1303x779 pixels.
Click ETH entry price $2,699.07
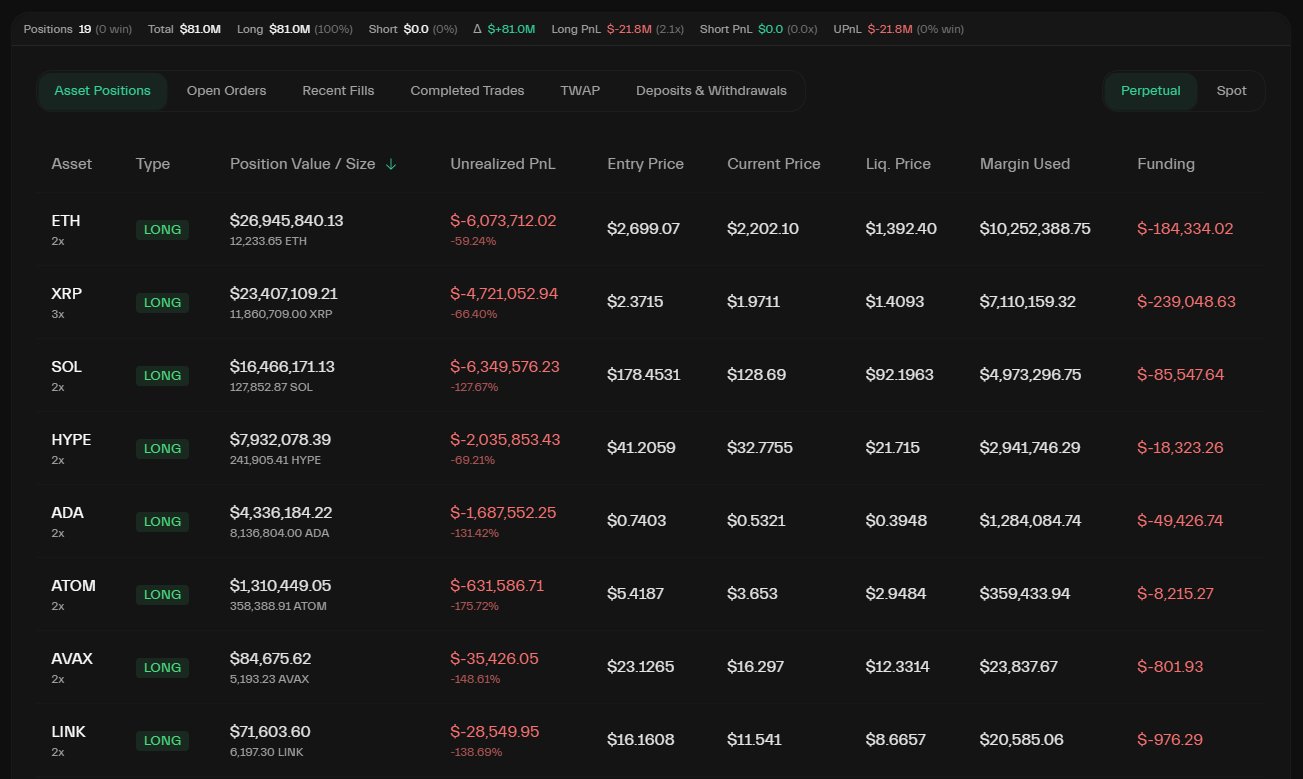[643, 229]
